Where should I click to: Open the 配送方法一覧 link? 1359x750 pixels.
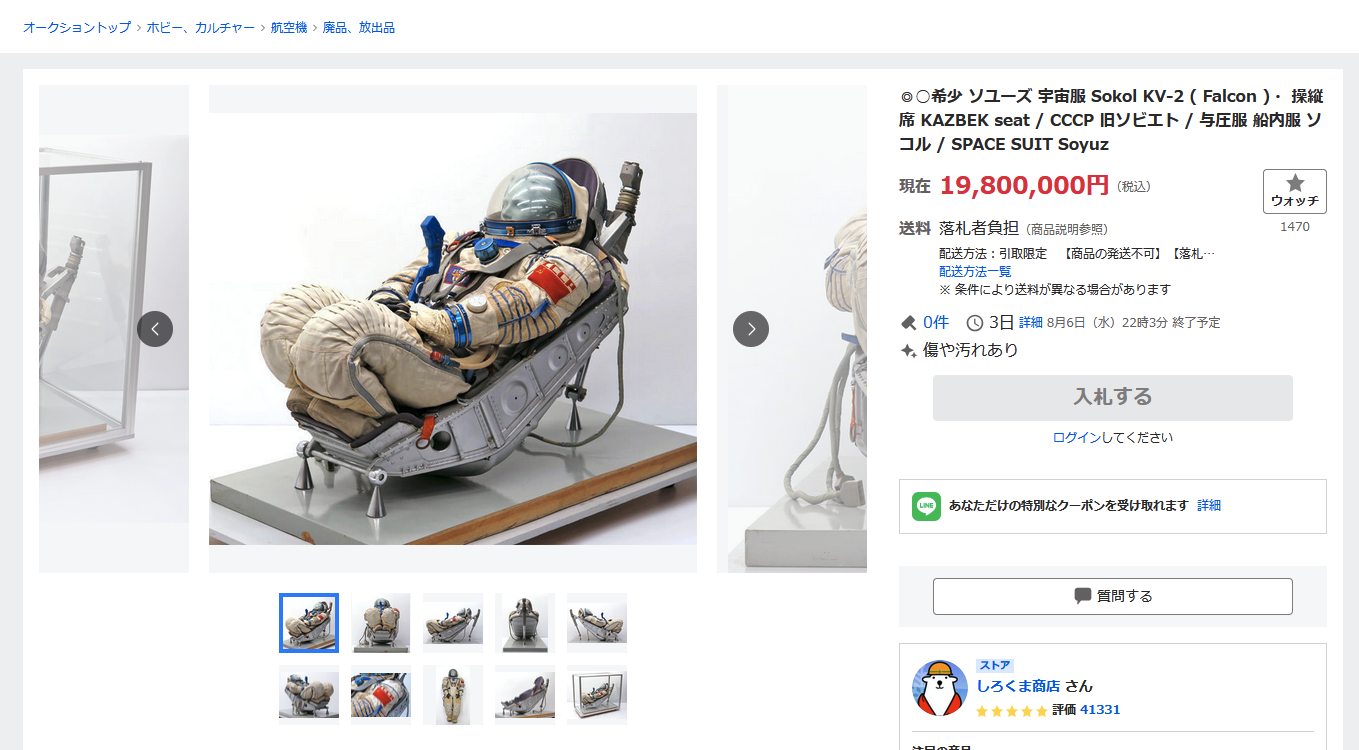[x=975, y=272]
